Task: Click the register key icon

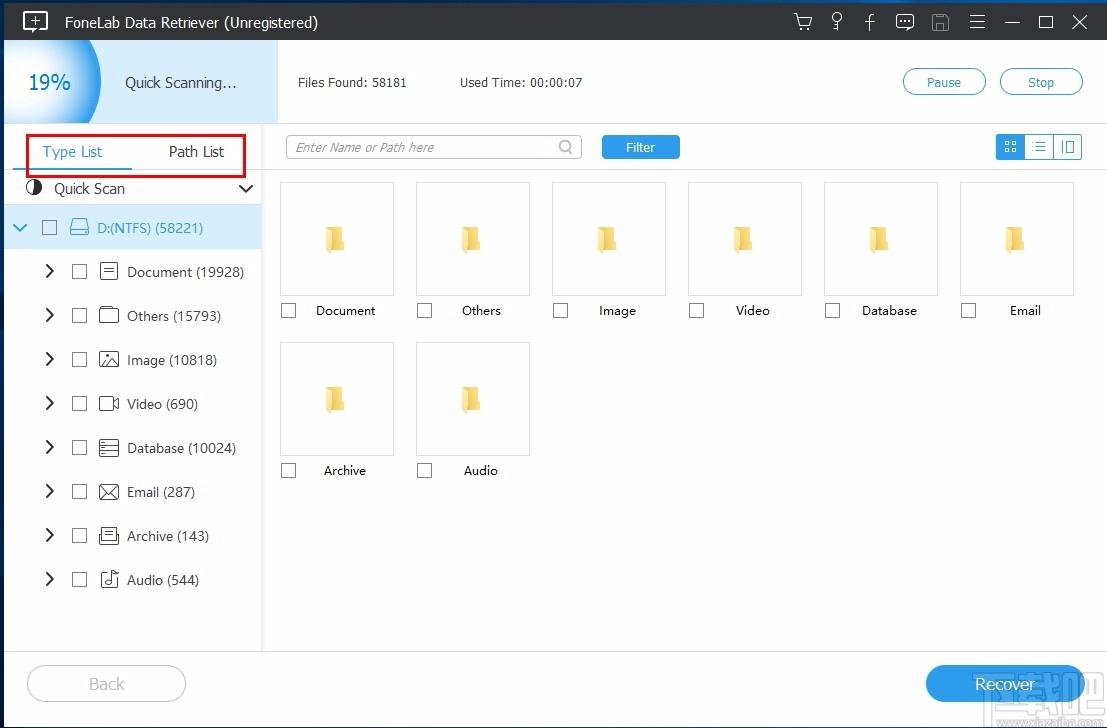Action: tap(837, 22)
